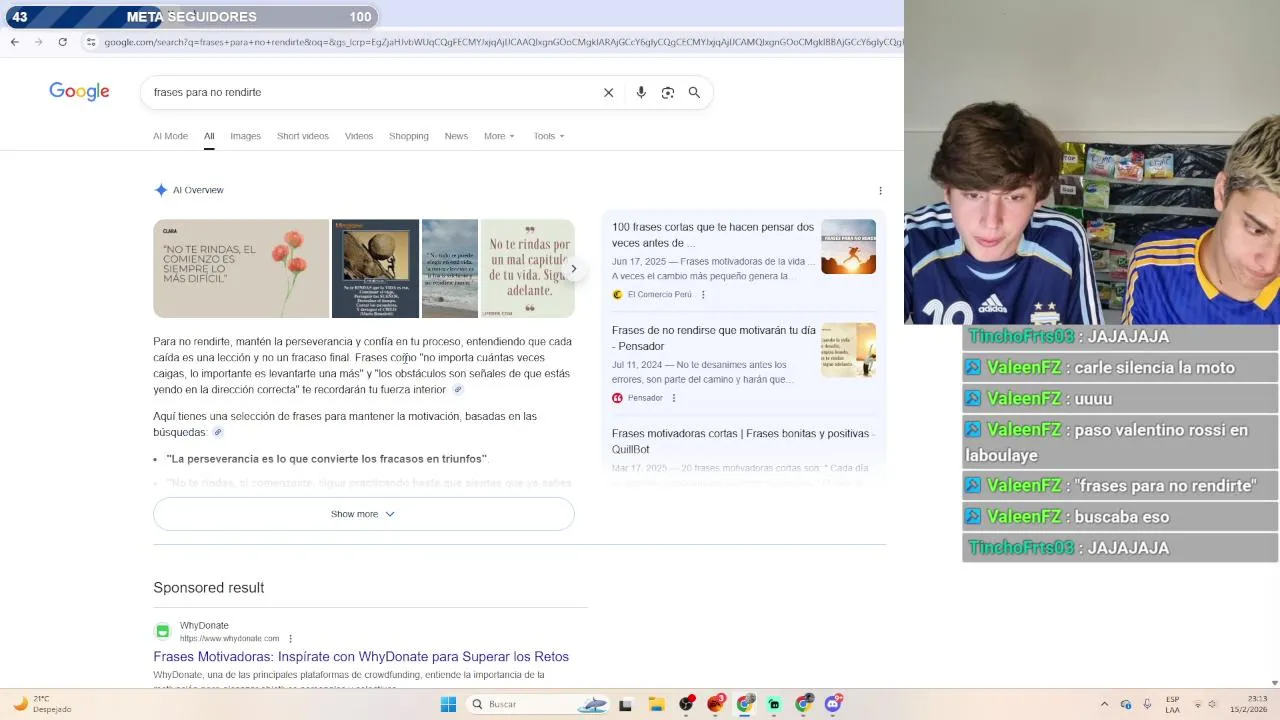Open the Google logo home link
Image resolution: width=1280 pixels, height=720 pixels.
coord(79,92)
